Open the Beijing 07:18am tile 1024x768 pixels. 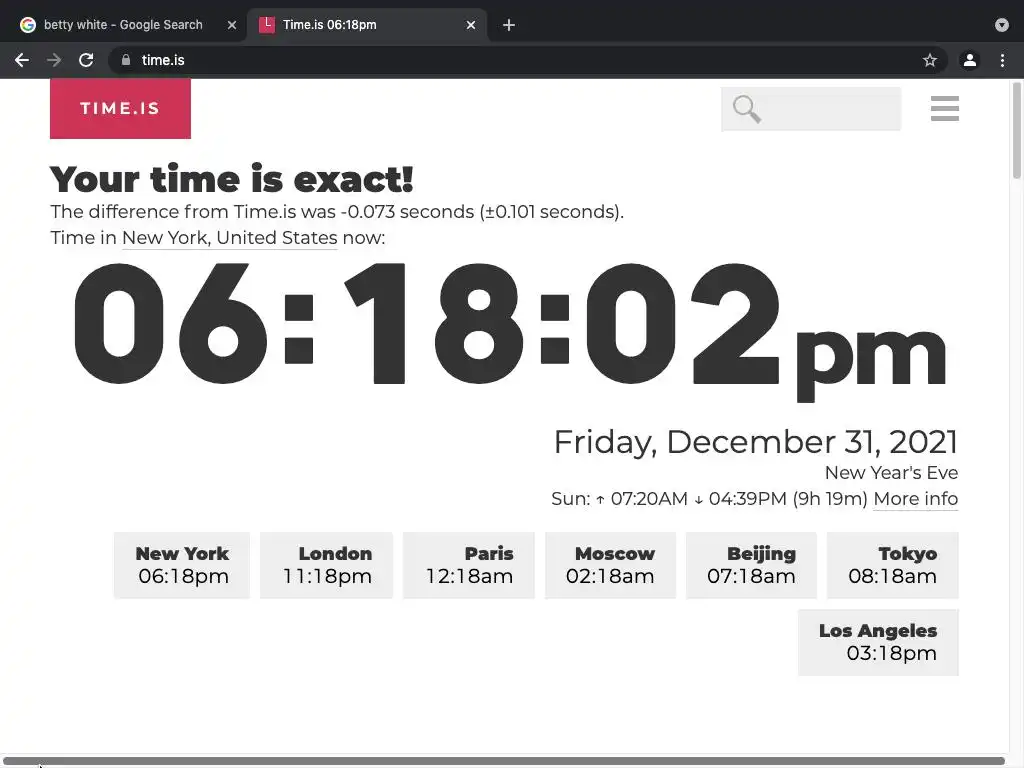751,565
